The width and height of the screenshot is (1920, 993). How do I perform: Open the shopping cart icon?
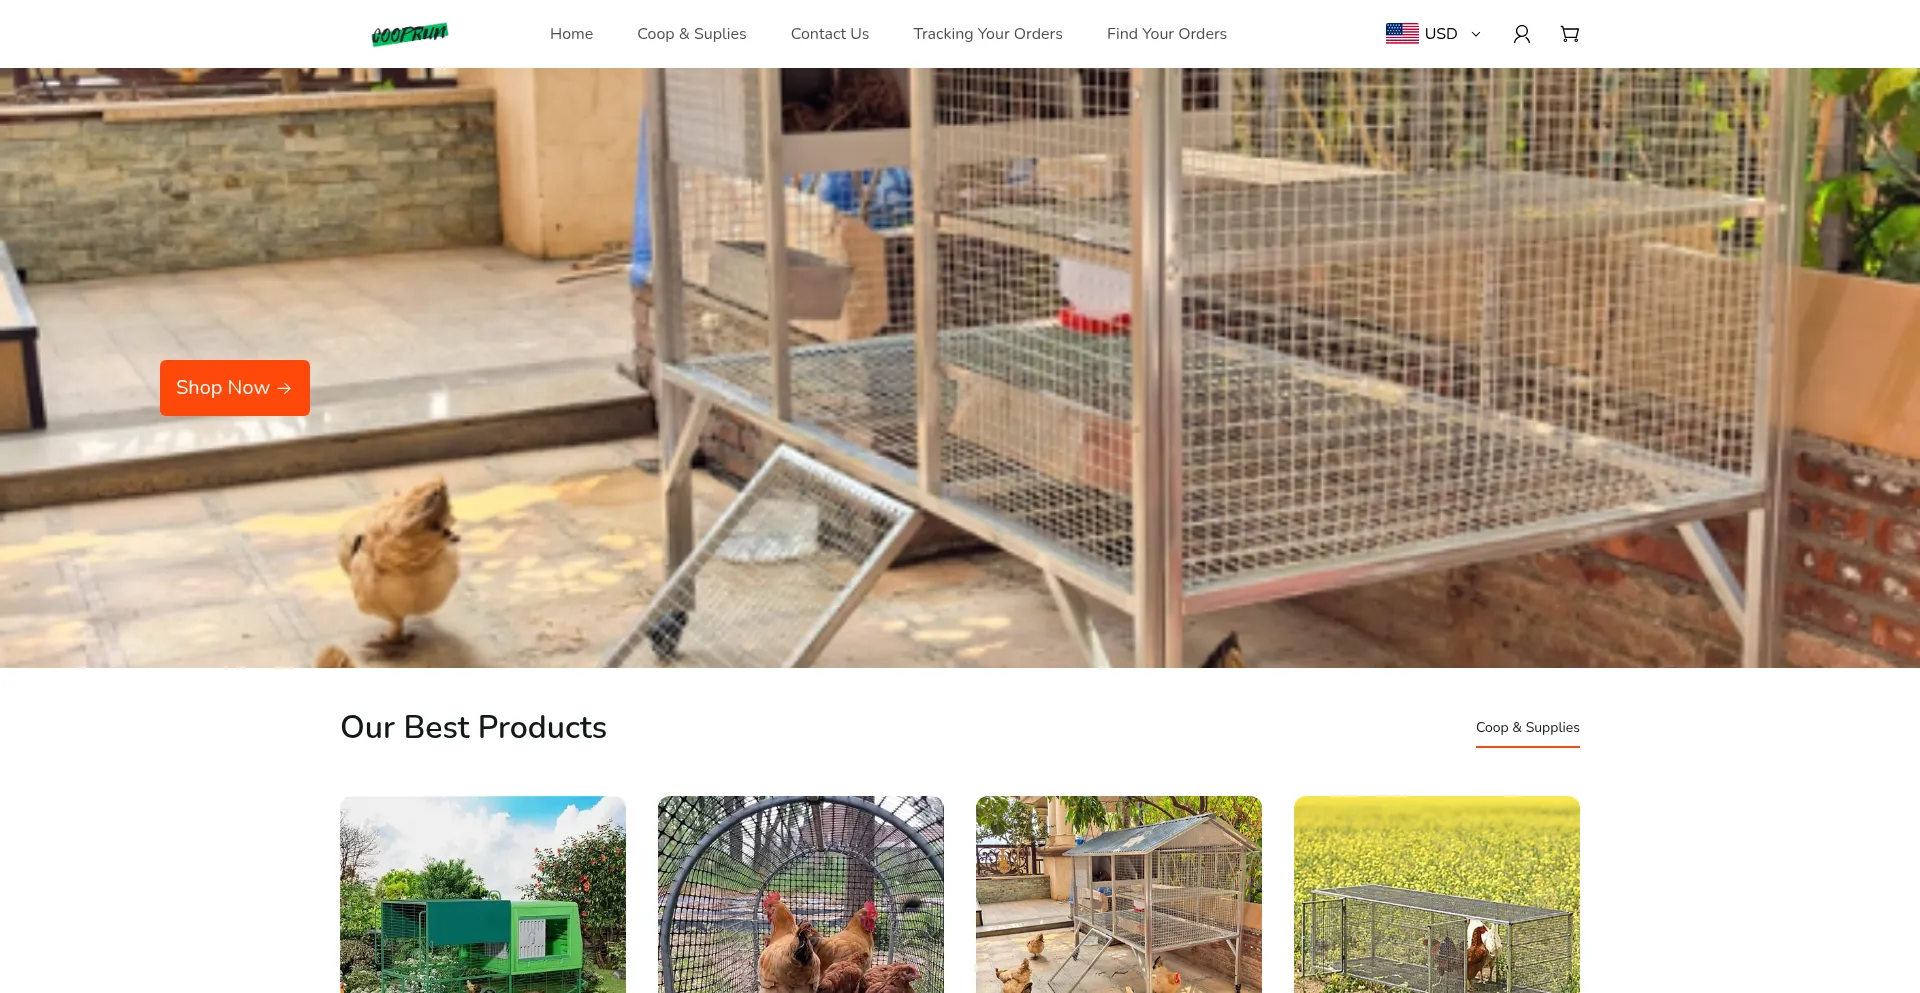point(1570,34)
